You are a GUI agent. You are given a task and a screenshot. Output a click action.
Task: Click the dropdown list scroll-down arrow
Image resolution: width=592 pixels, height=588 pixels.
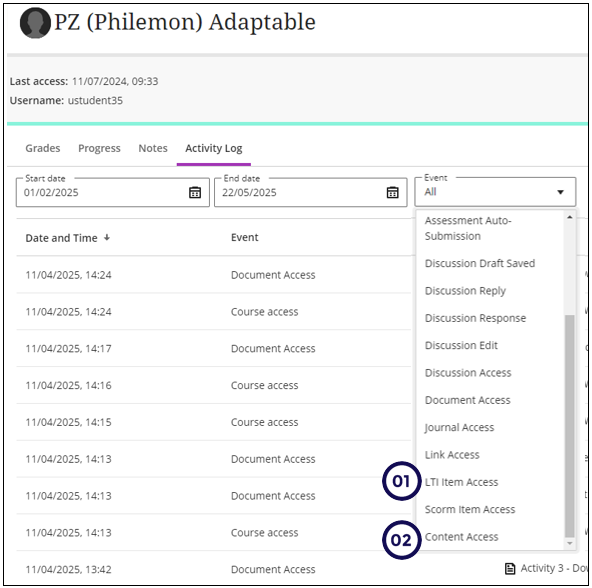click(570, 543)
